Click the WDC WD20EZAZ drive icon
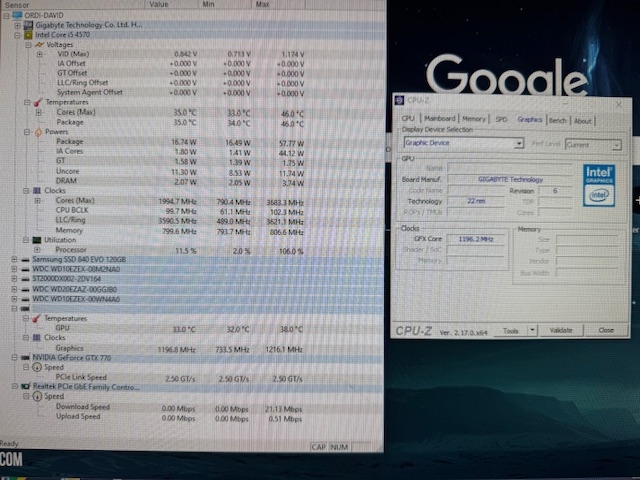 (x=25, y=289)
